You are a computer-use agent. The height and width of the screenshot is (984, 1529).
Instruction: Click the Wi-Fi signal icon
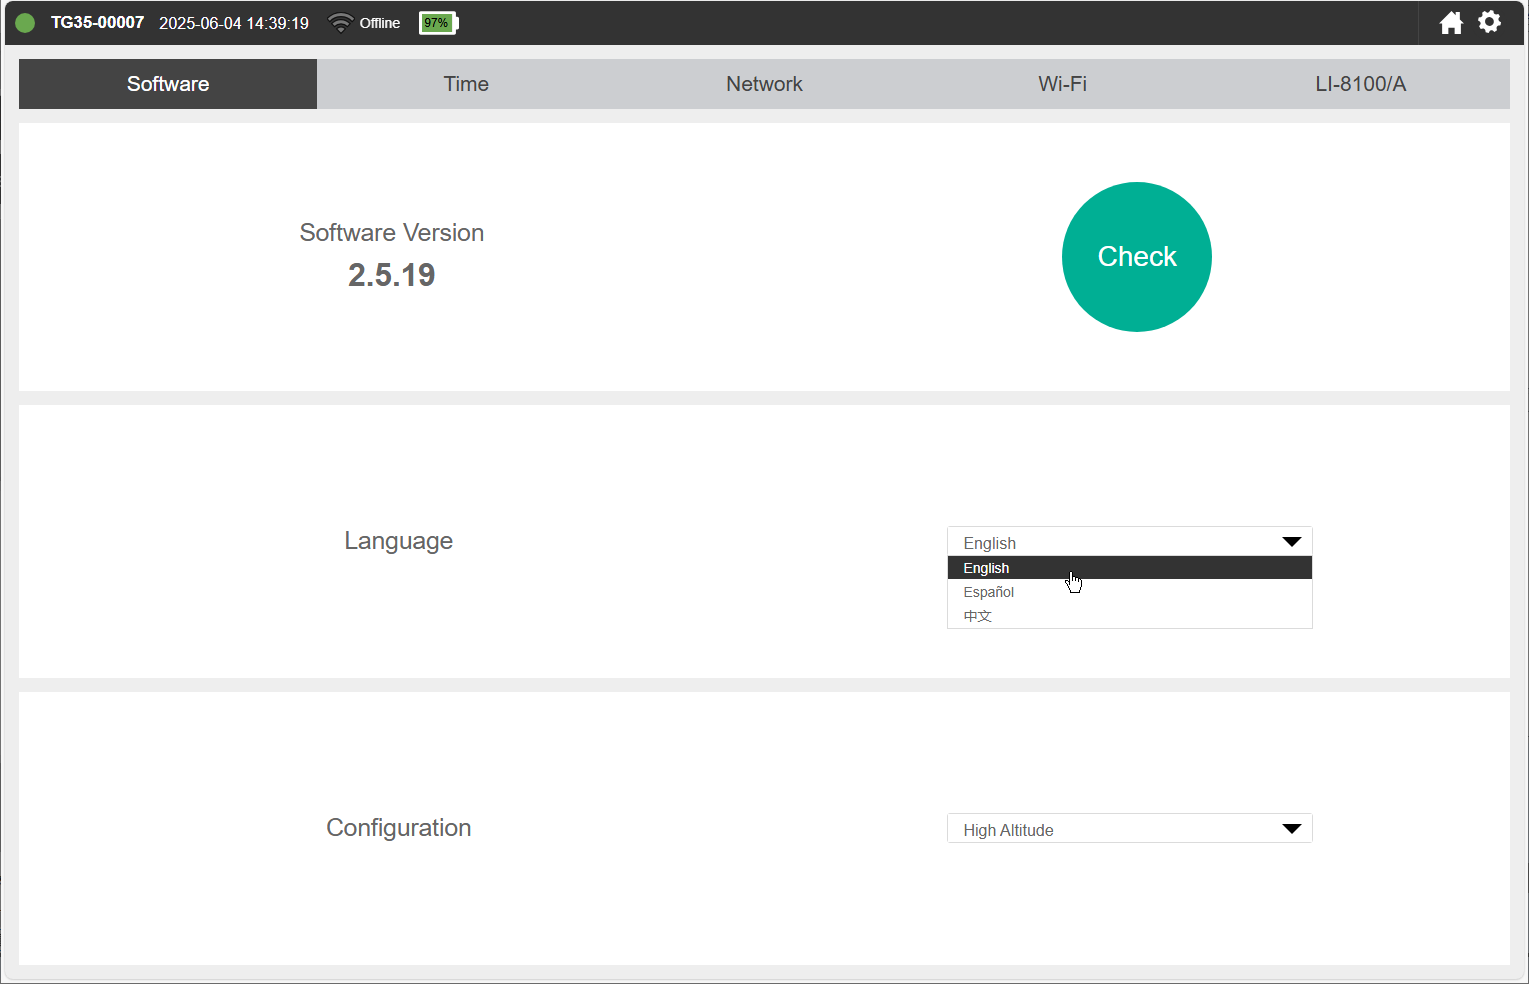point(340,23)
